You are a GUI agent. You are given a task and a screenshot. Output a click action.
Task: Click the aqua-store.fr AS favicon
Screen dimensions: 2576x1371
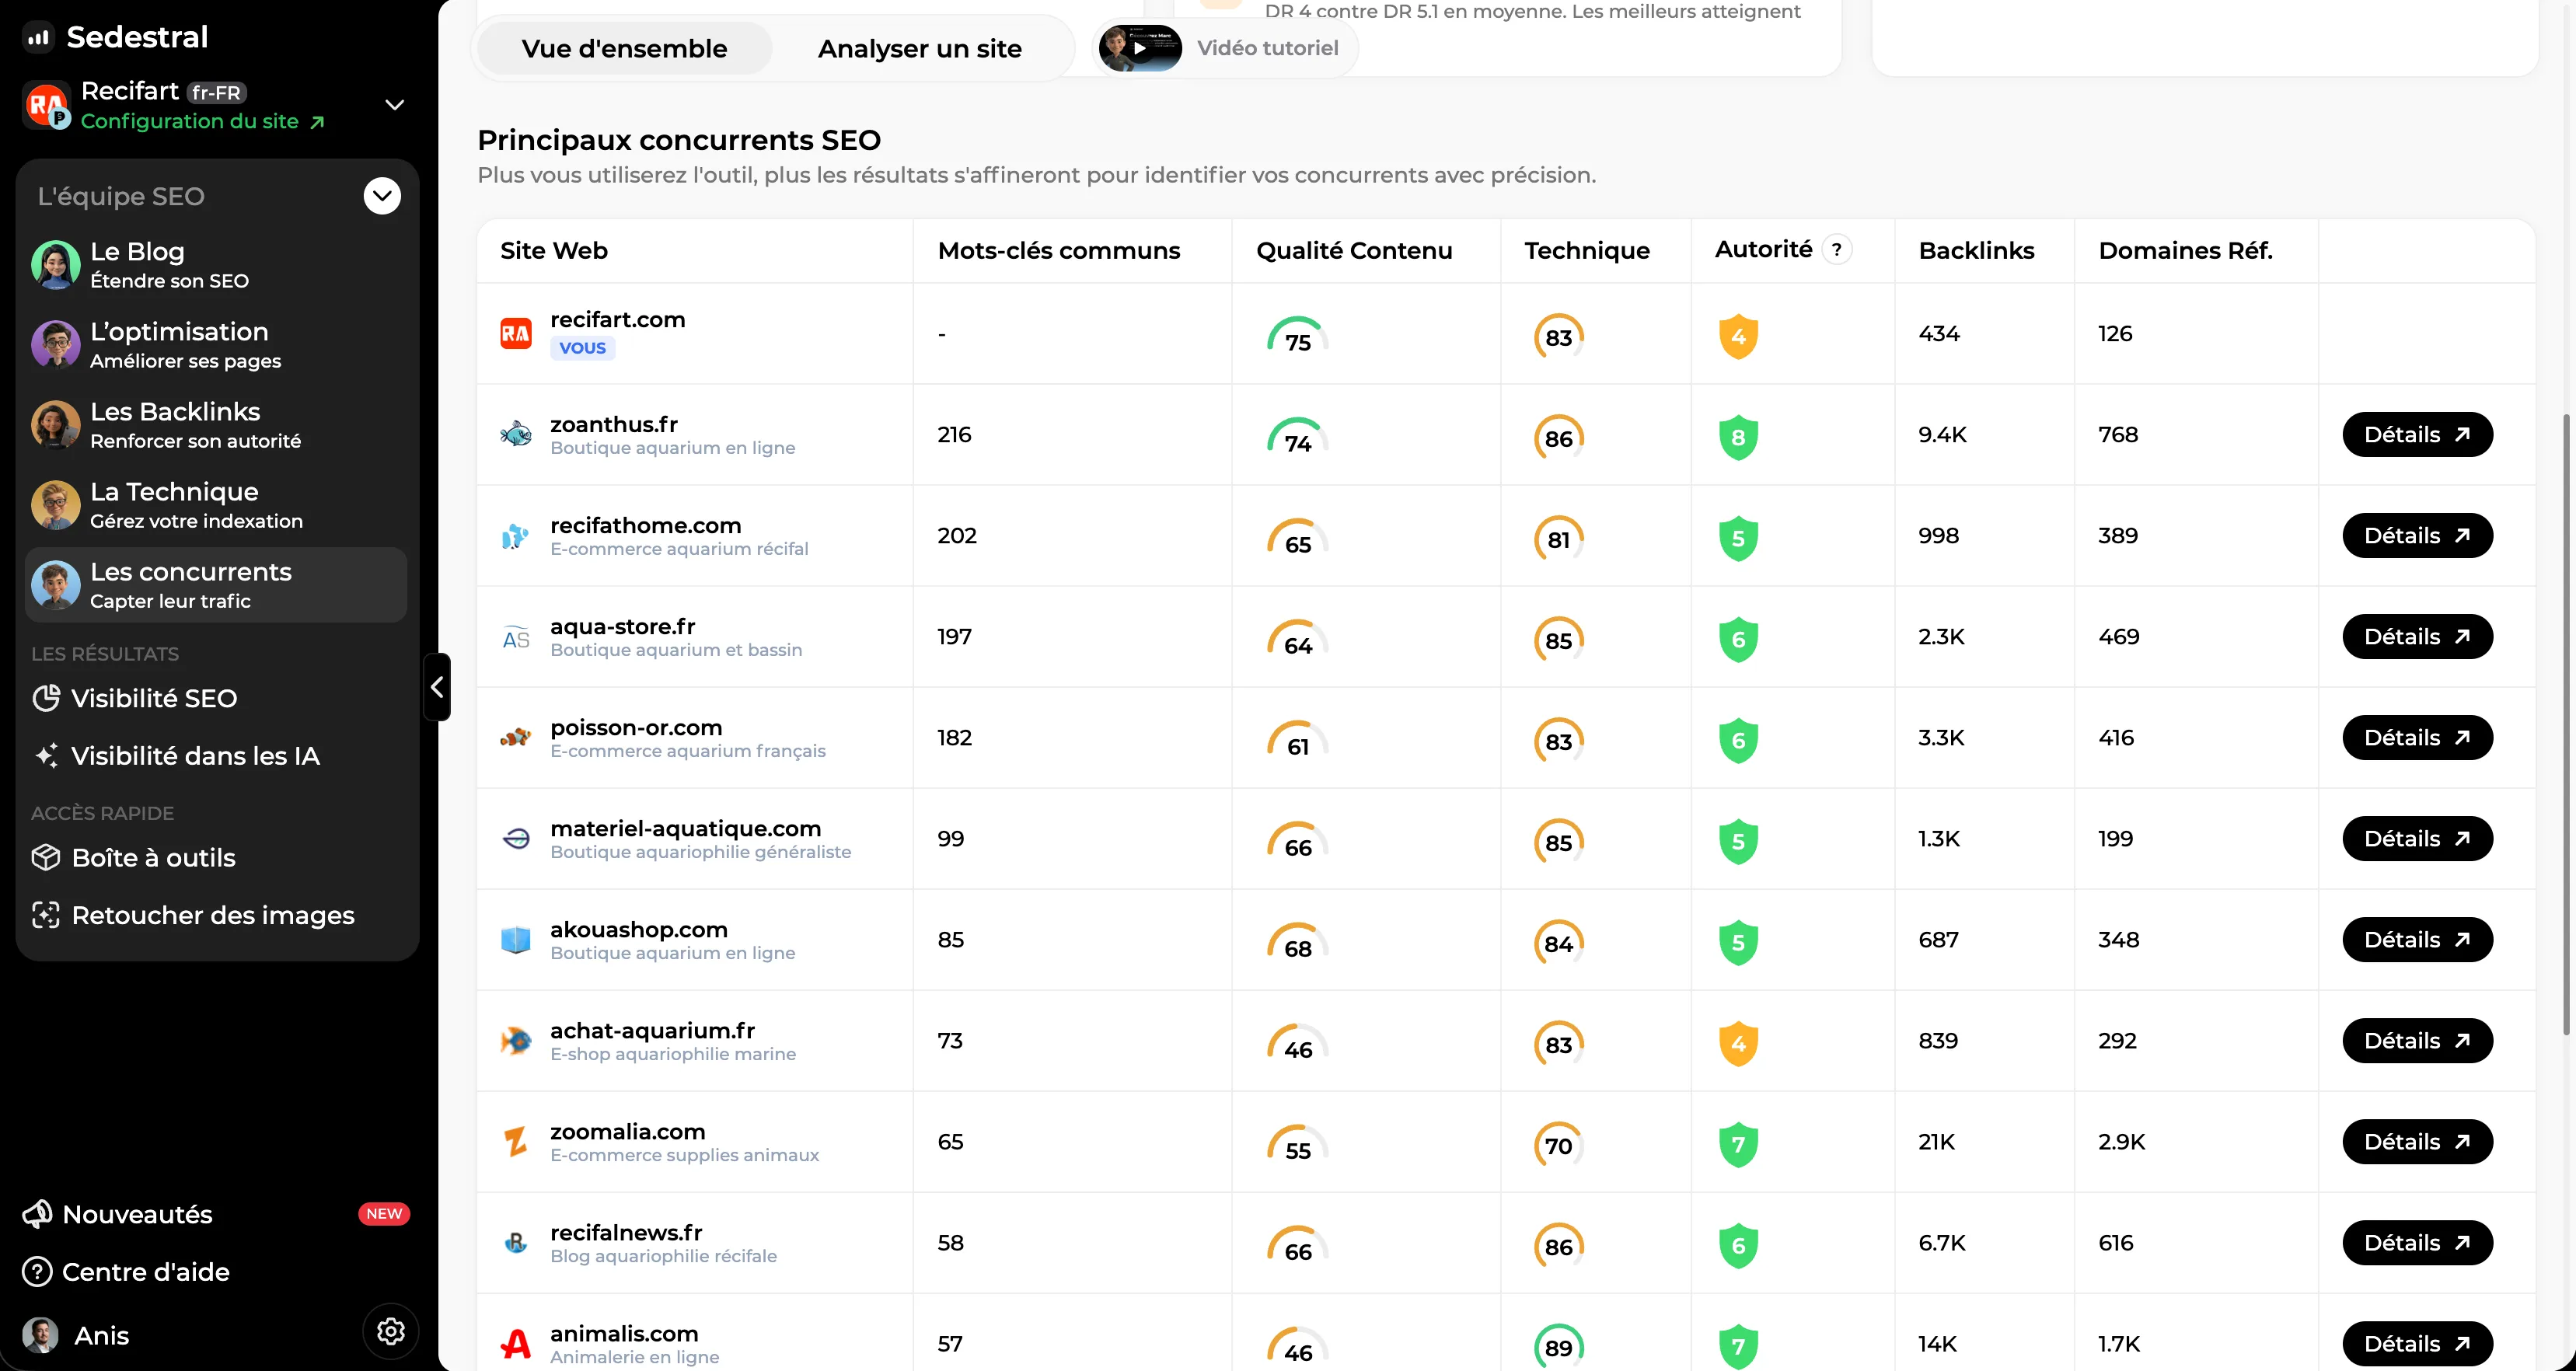click(516, 638)
